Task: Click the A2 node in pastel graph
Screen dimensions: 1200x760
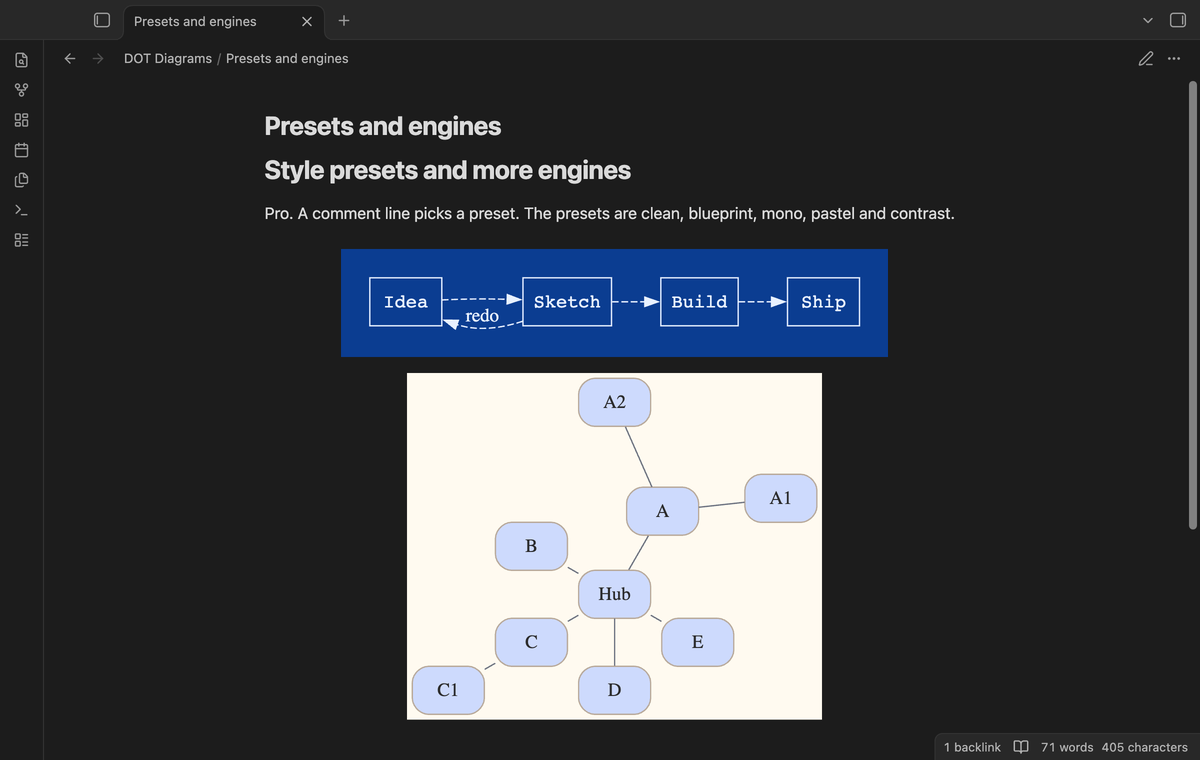Action: 615,402
